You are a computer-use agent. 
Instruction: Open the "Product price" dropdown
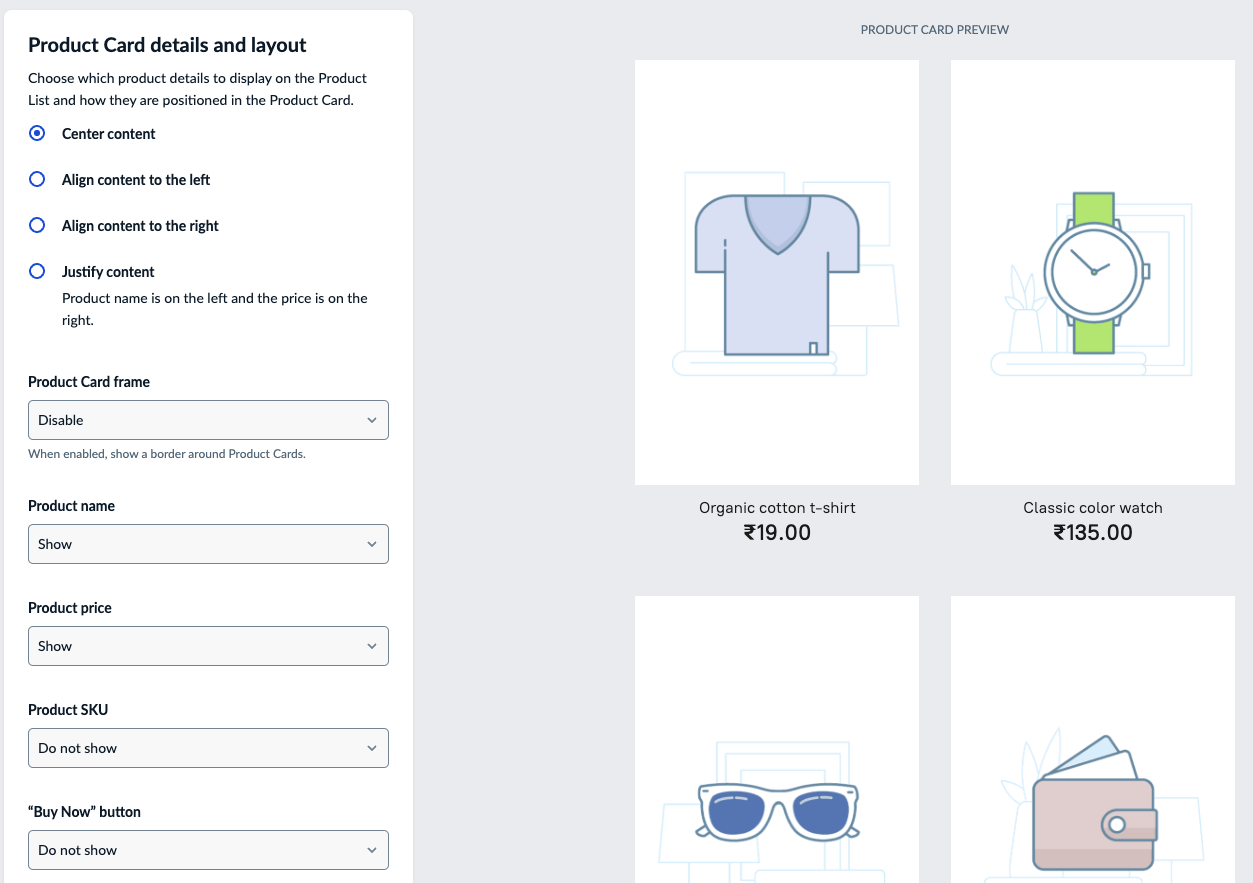pyautogui.click(x=208, y=646)
